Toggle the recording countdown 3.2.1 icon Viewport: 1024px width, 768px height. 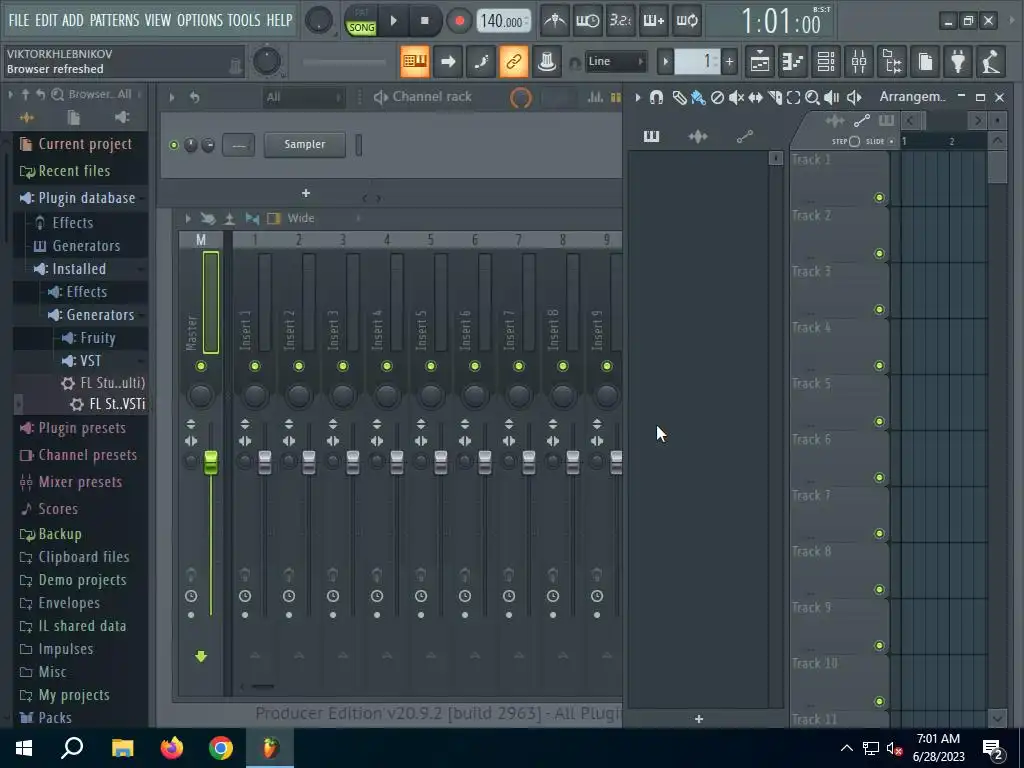tap(620, 21)
